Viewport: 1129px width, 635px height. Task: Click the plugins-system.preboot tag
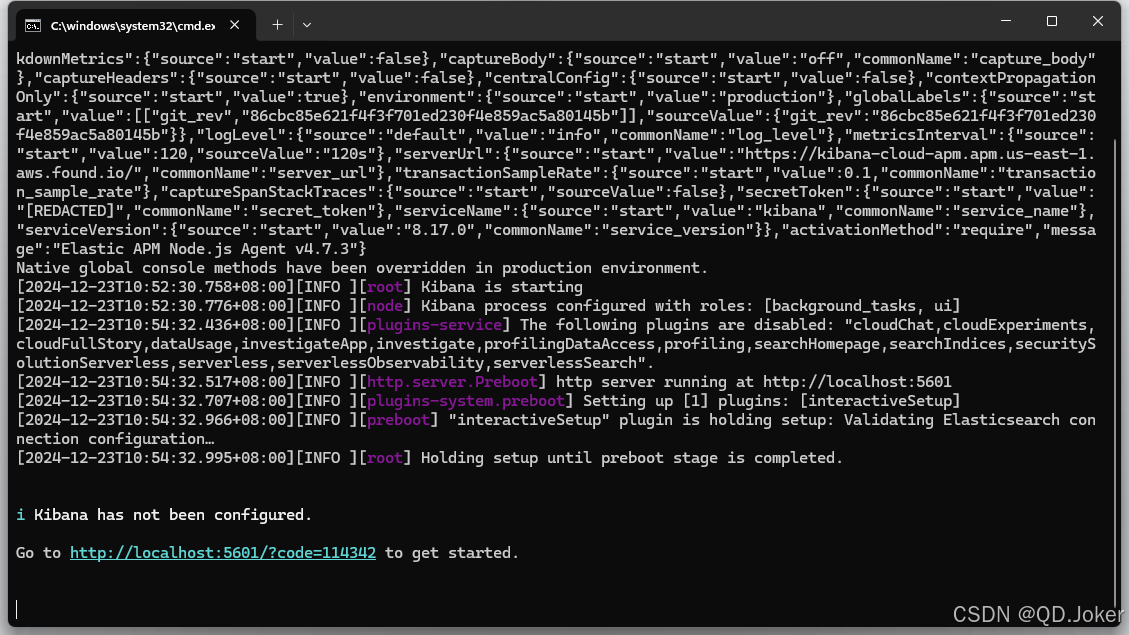pyautogui.click(x=466, y=401)
